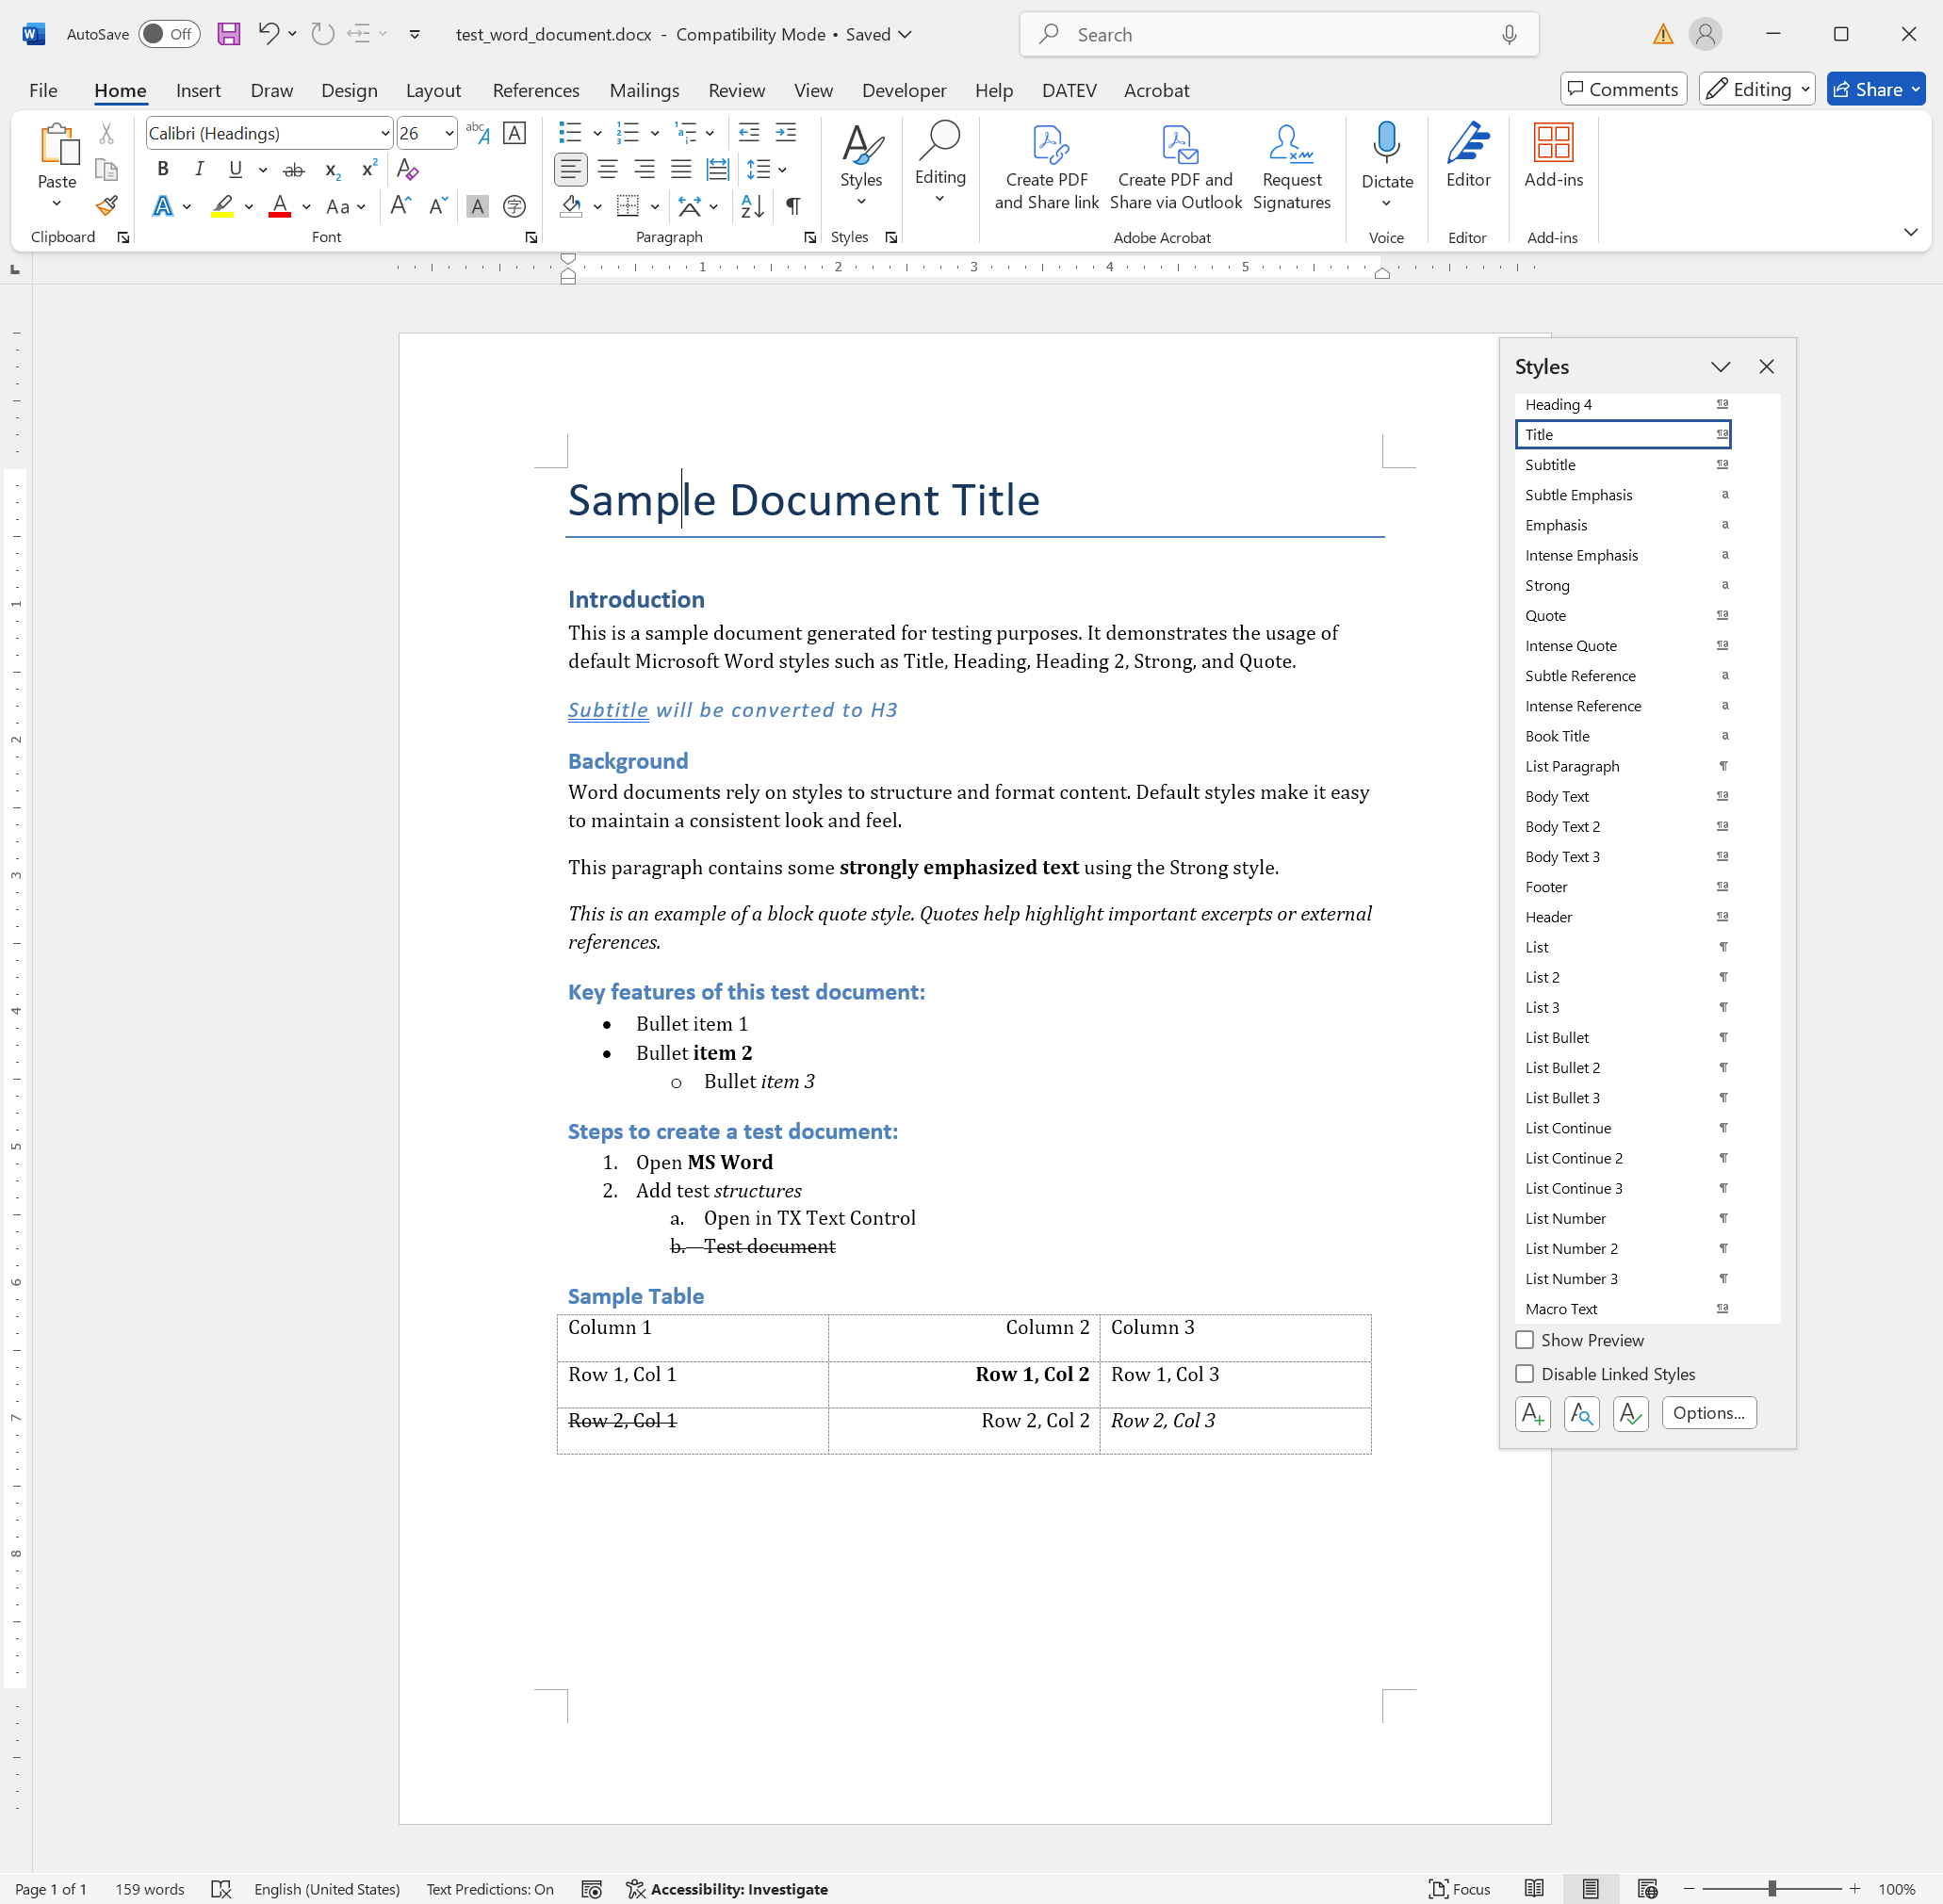Toggle Show/Hide paragraph marks
This screenshot has height=1904, width=1943.
(793, 206)
